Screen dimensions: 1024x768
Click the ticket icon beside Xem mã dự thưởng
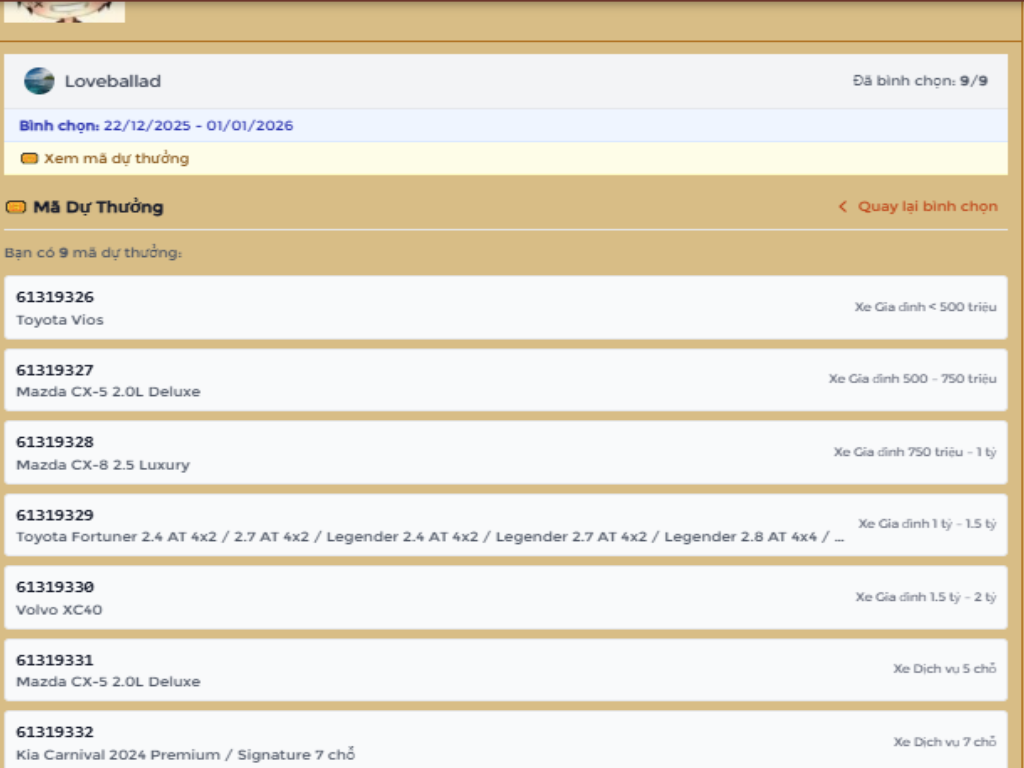coord(29,158)
